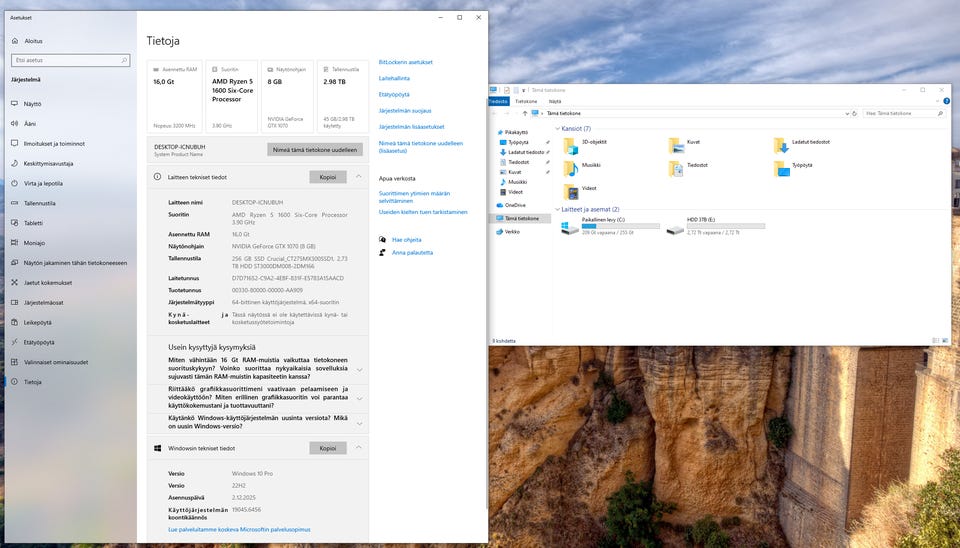Collapse the Laitteen tekniset tiedot section
960x548 pixels.
coord(359,176)
